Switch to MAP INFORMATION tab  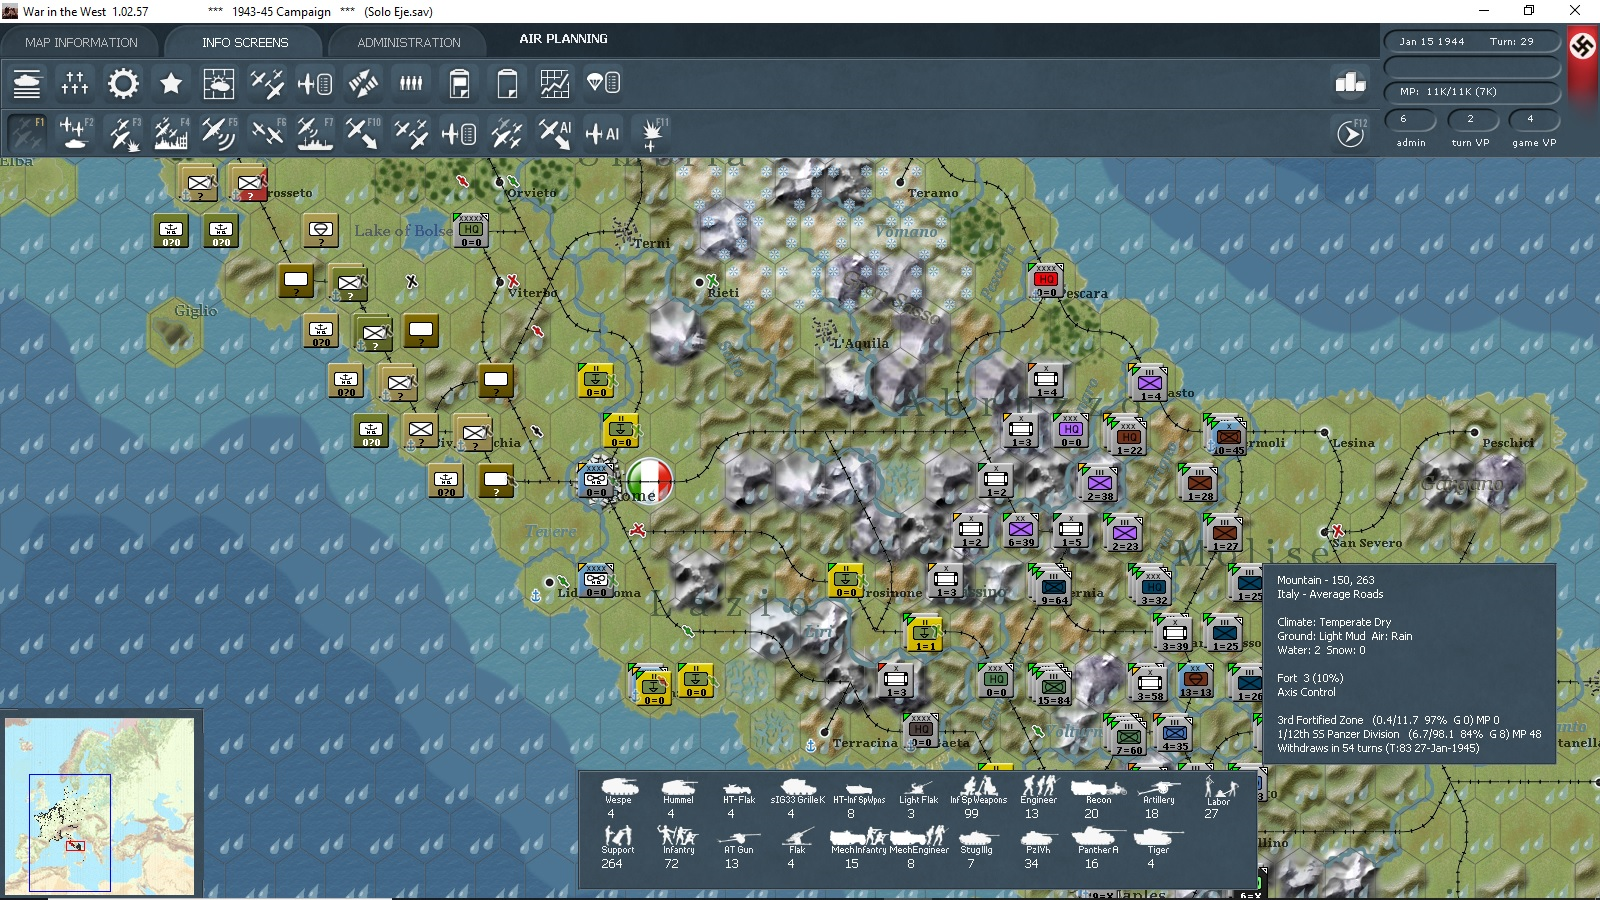[x=81, y=42]
